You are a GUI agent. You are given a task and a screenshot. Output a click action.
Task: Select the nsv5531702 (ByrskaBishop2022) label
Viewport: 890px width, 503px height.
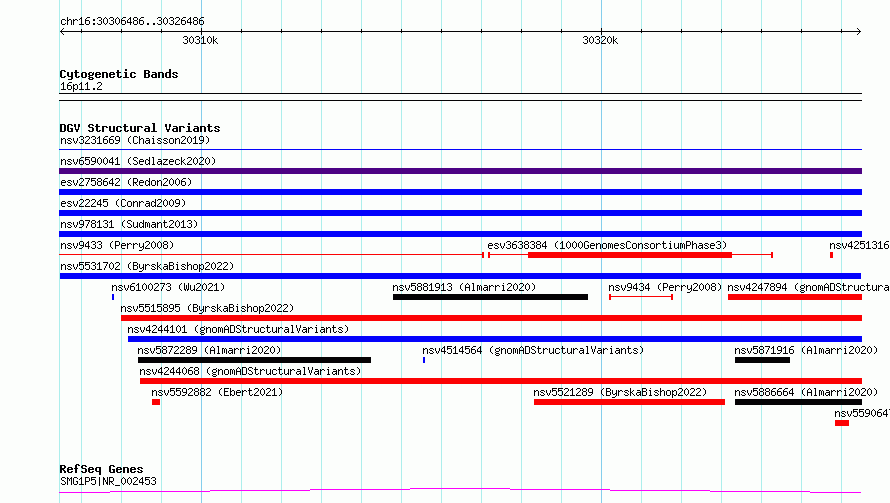(x=147, y=266)
